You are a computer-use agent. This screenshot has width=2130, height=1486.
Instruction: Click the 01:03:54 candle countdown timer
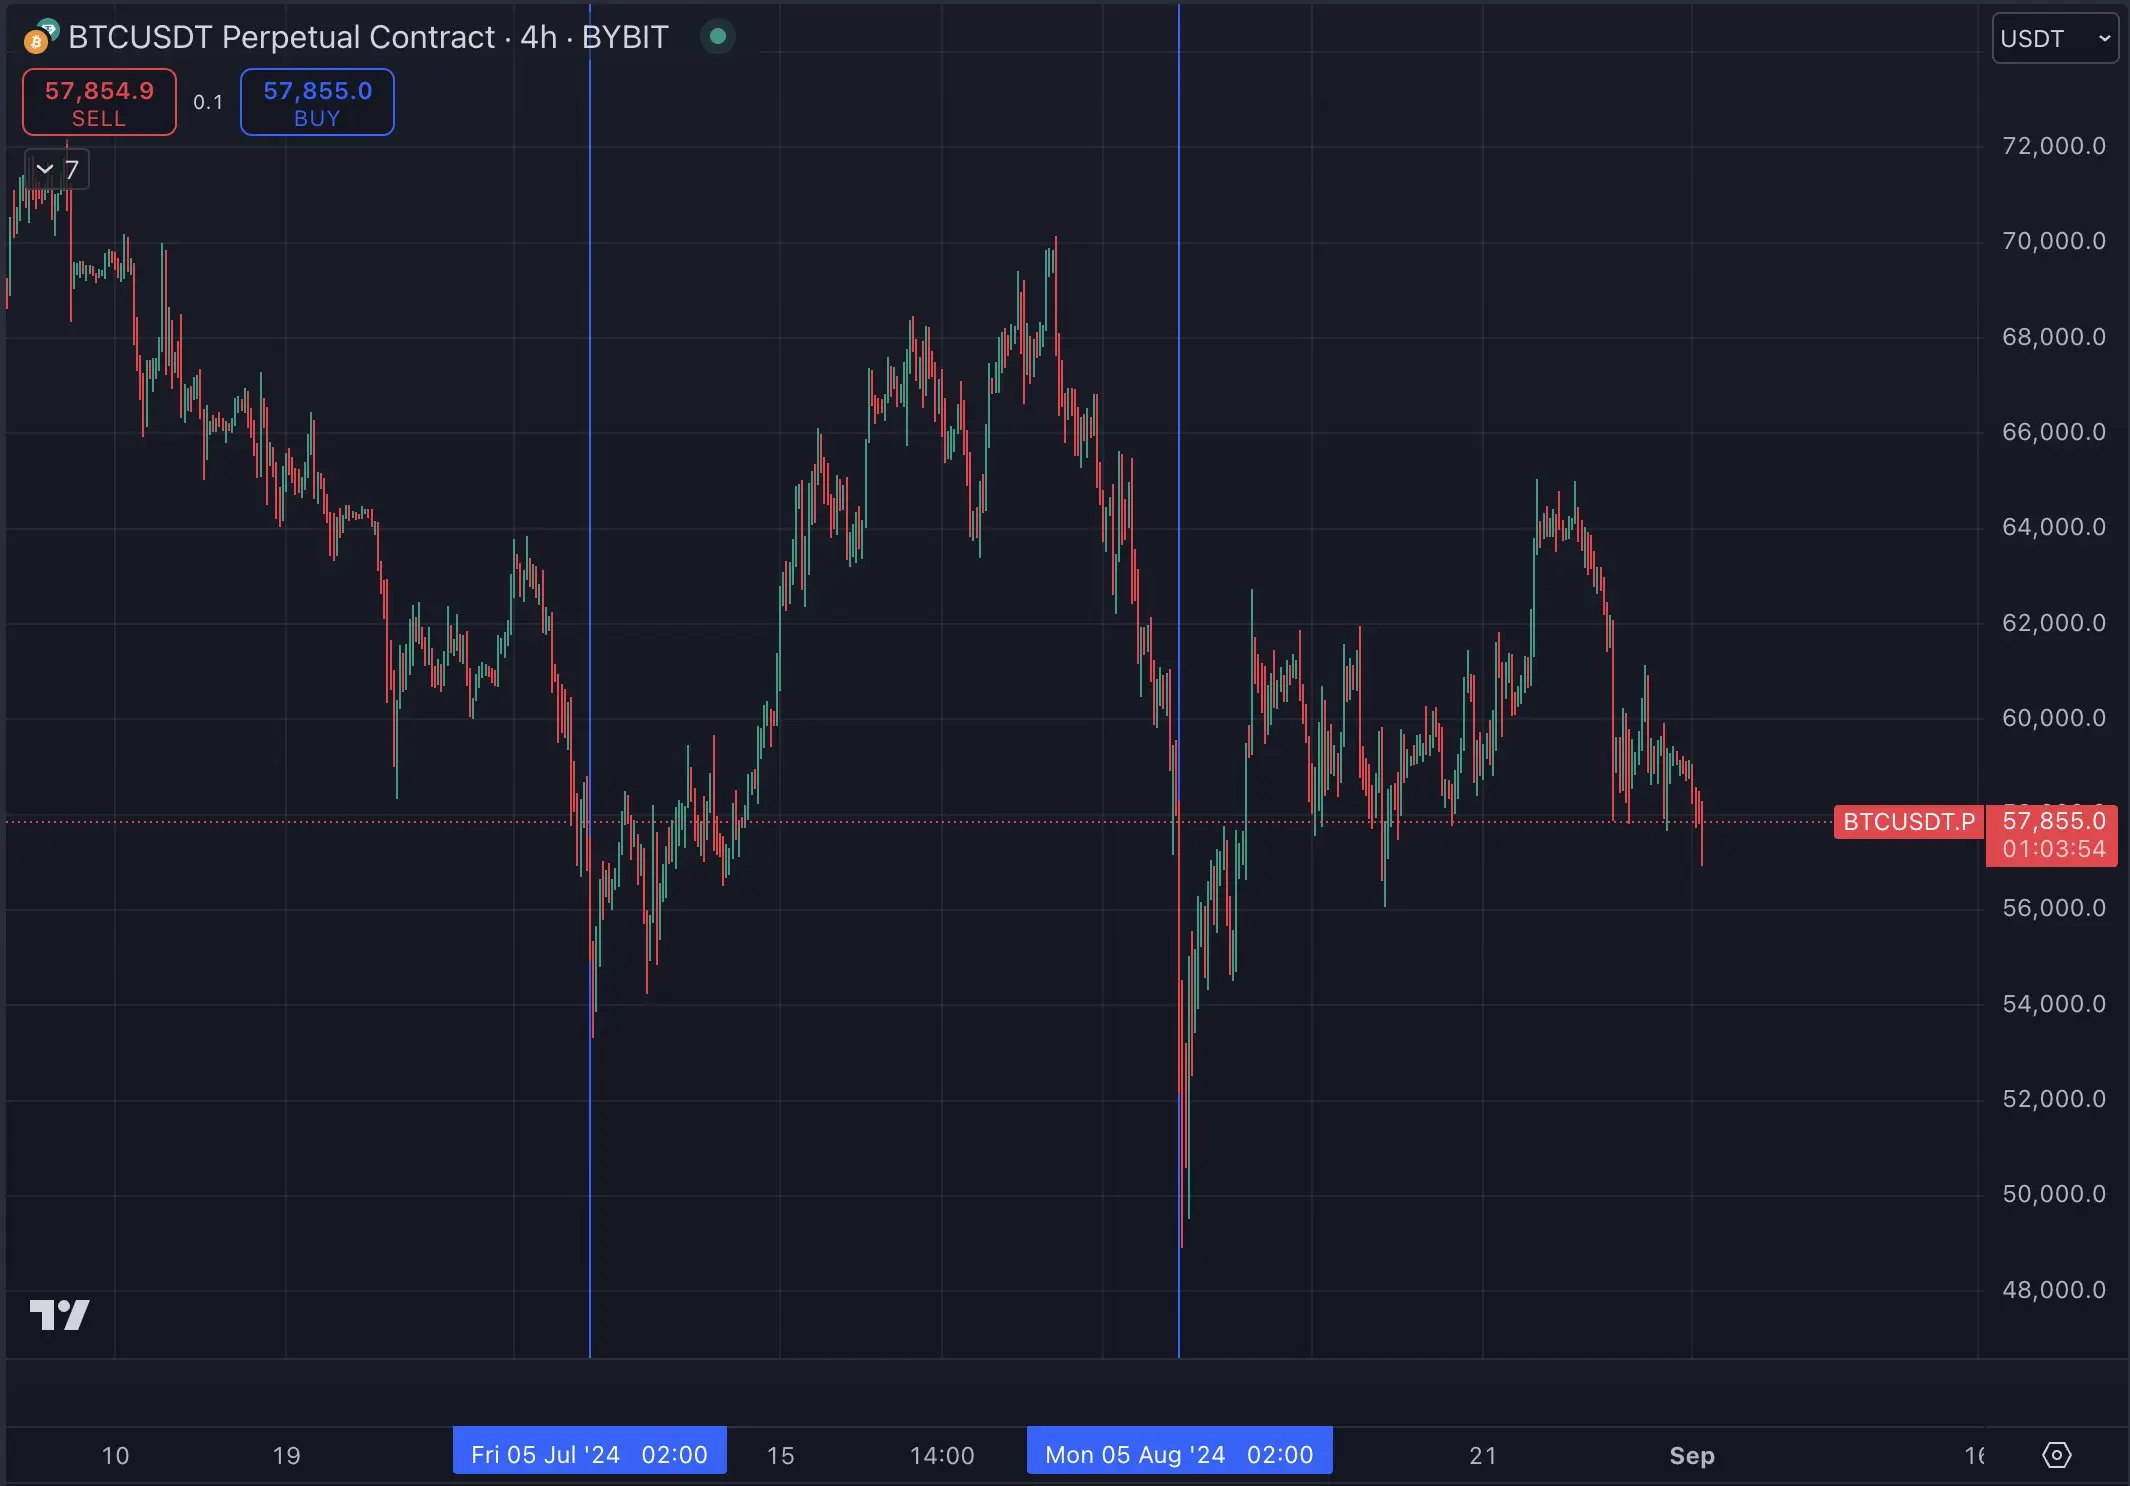(2053, 849)
